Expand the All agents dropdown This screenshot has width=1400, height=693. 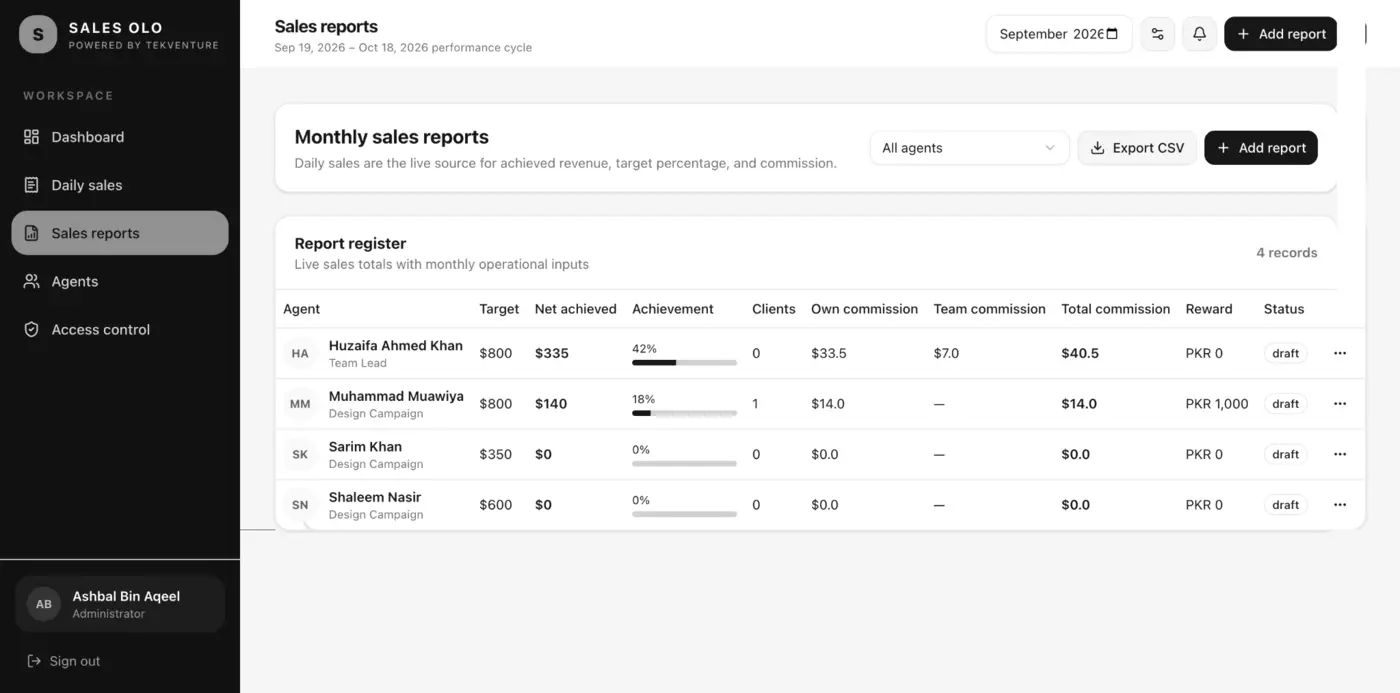[x=969, y=148]
